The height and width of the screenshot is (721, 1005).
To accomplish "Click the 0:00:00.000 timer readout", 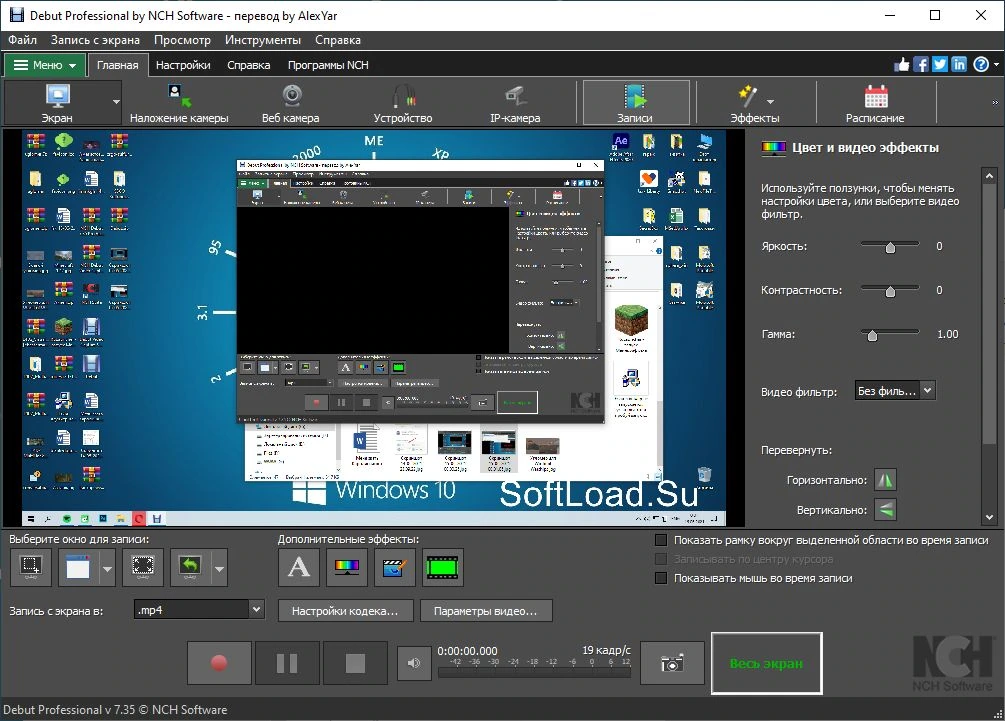I will coord(467,651).
